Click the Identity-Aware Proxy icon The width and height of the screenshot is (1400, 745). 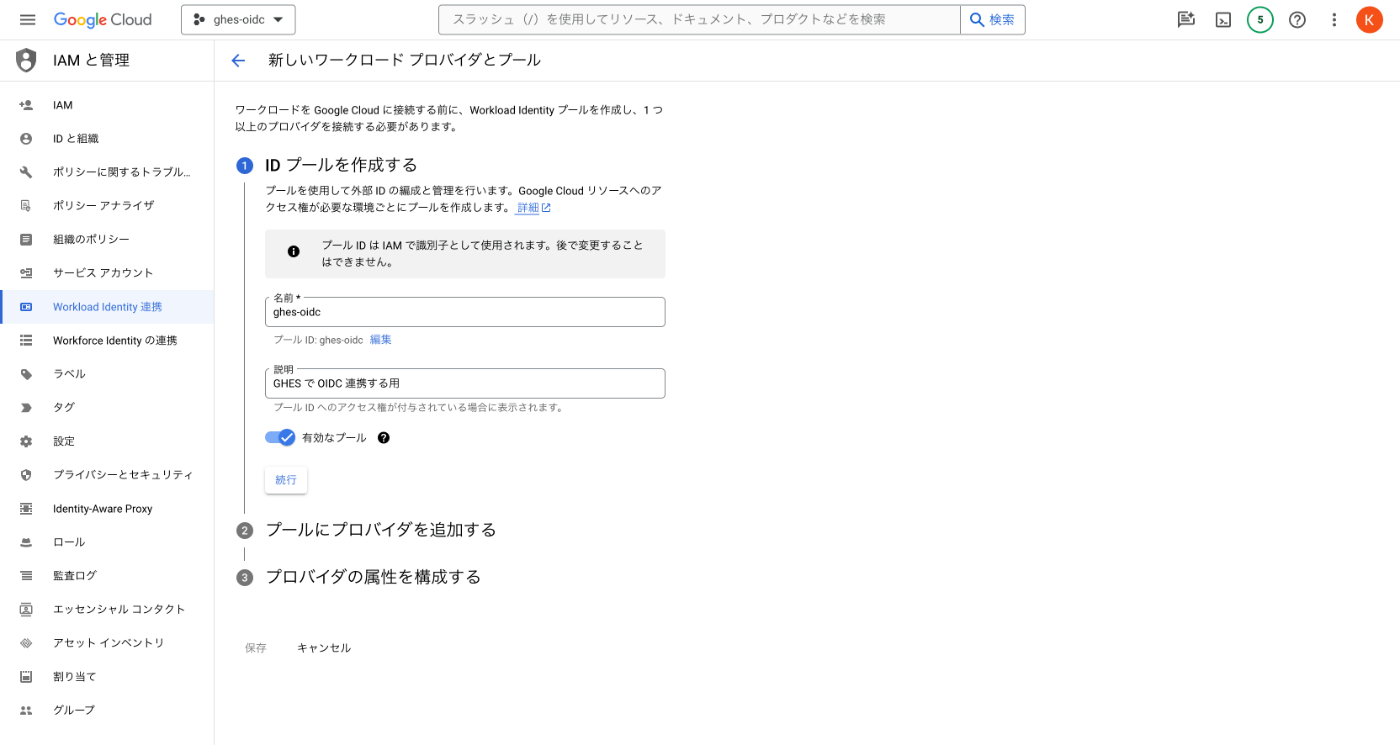[26, 508]
